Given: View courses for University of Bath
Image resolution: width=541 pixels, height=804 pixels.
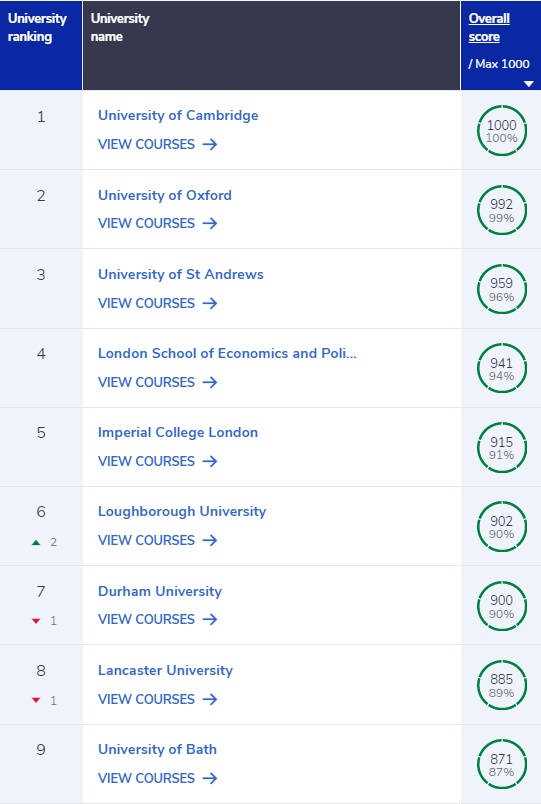Looking at the screenshot, I should 157,778.
